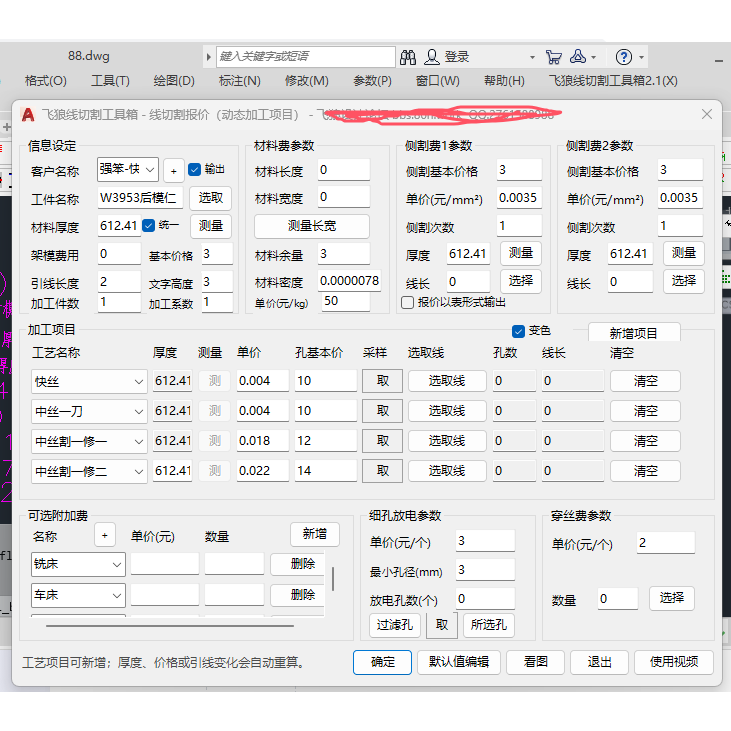Screen dimensions: 731x731
Task: Click the 最小孔径(mm) input field
Action: (485, 570)
